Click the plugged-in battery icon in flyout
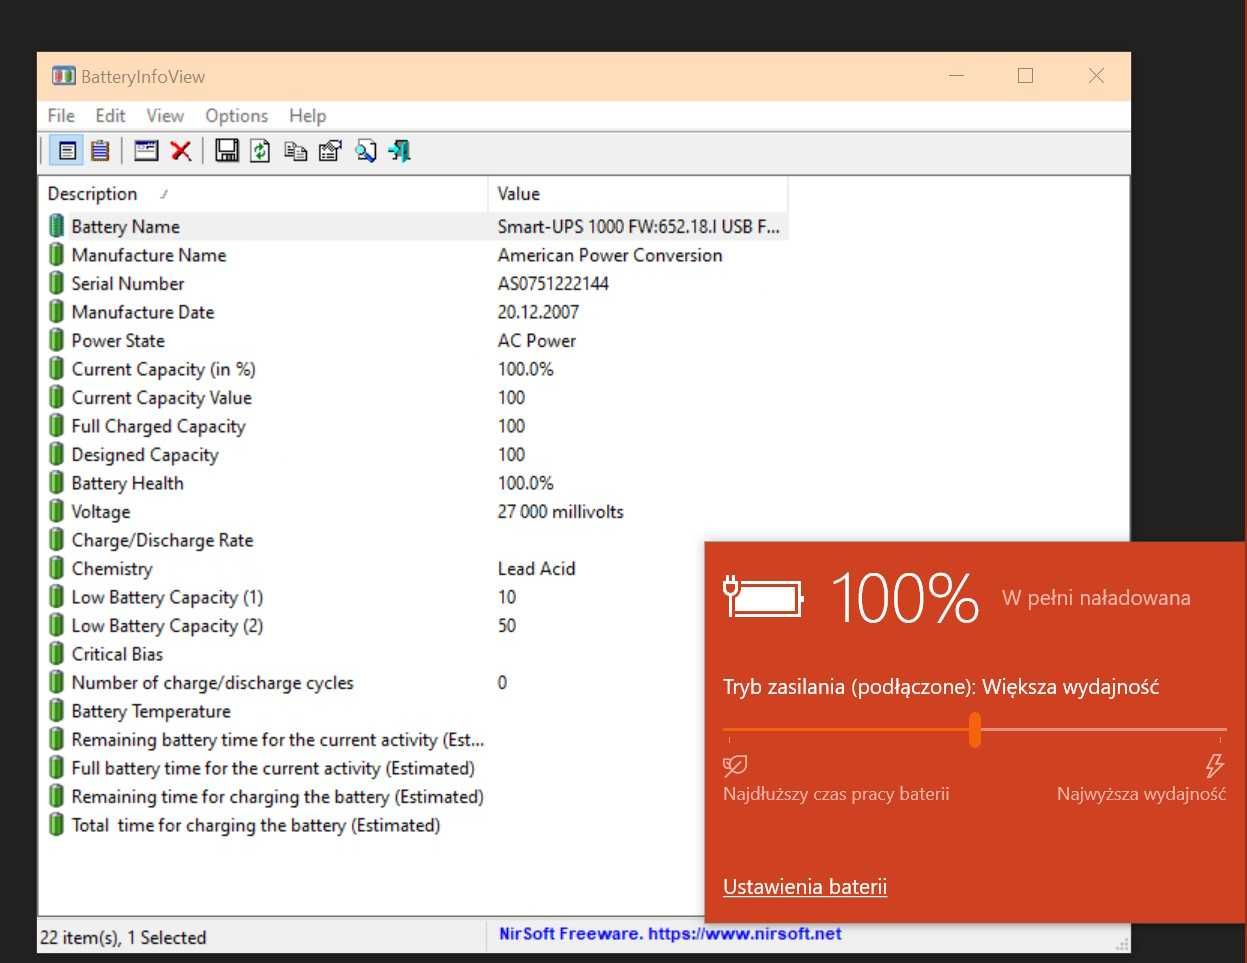 pyautogui.click(x=763, y=597)
